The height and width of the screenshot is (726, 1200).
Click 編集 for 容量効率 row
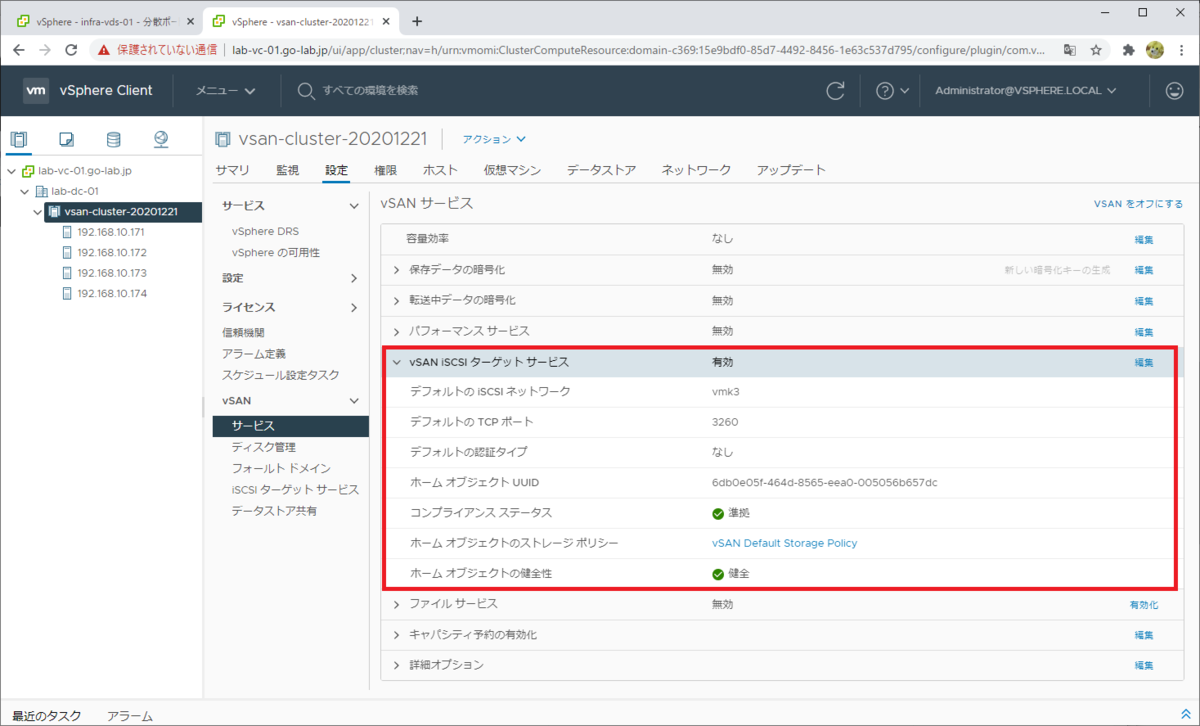[1144, 240]
